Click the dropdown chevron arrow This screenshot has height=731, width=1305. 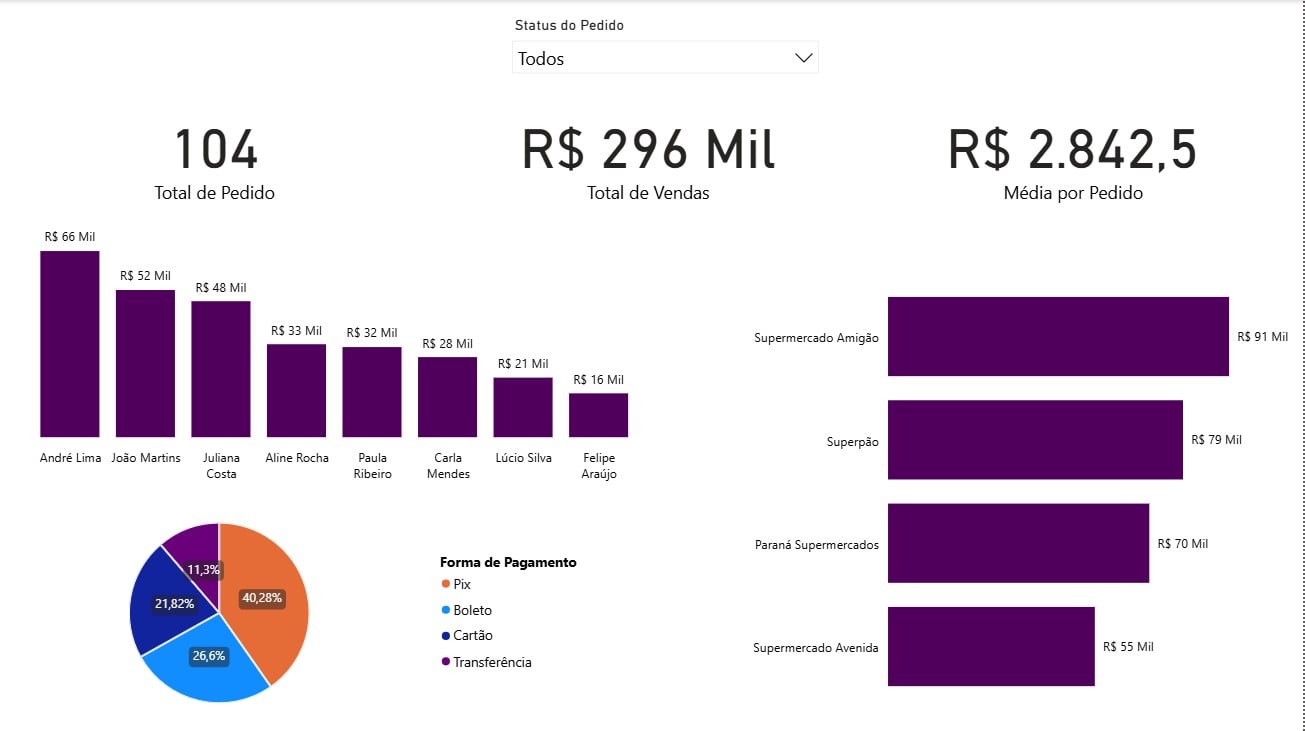pyautogui.click(x=801, y=58)
